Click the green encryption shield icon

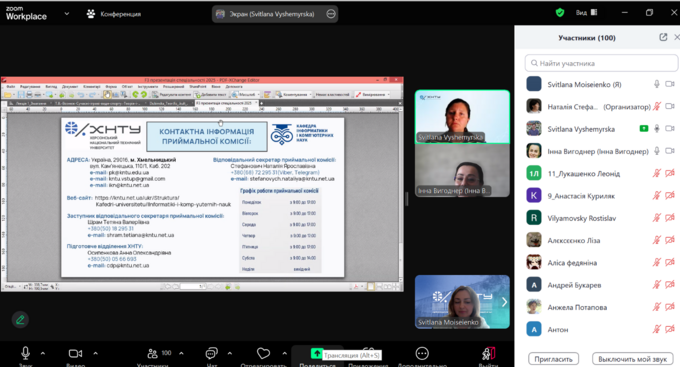coord(560,13)
